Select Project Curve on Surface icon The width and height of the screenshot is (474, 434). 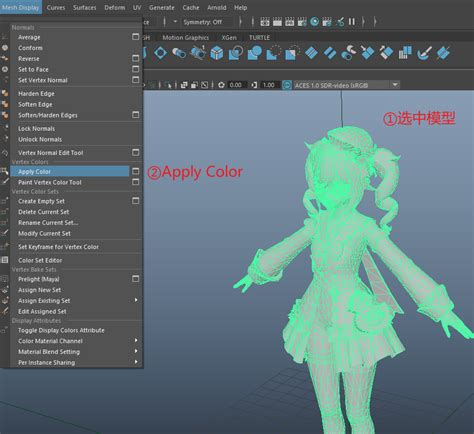tap(236, 53)
